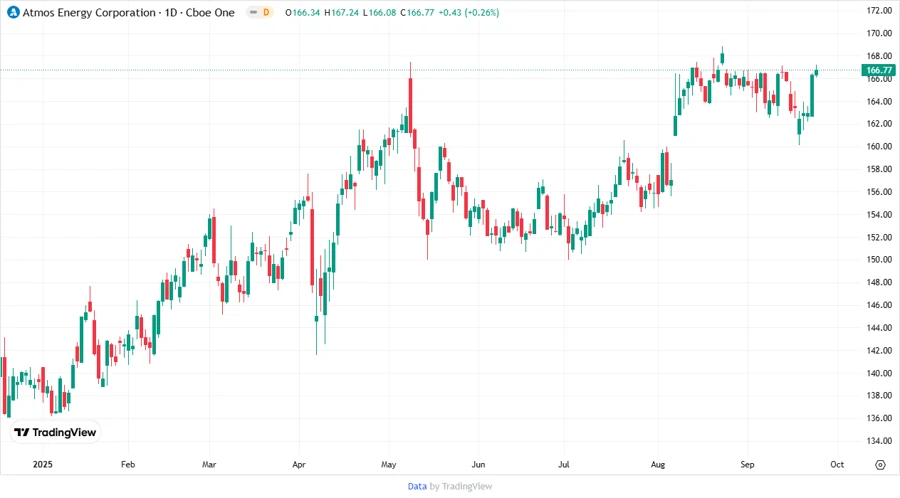The width and height of the screenshot is (900, 498).
Task: Click the 2025 label on time axis
Action: pos(42,464)
